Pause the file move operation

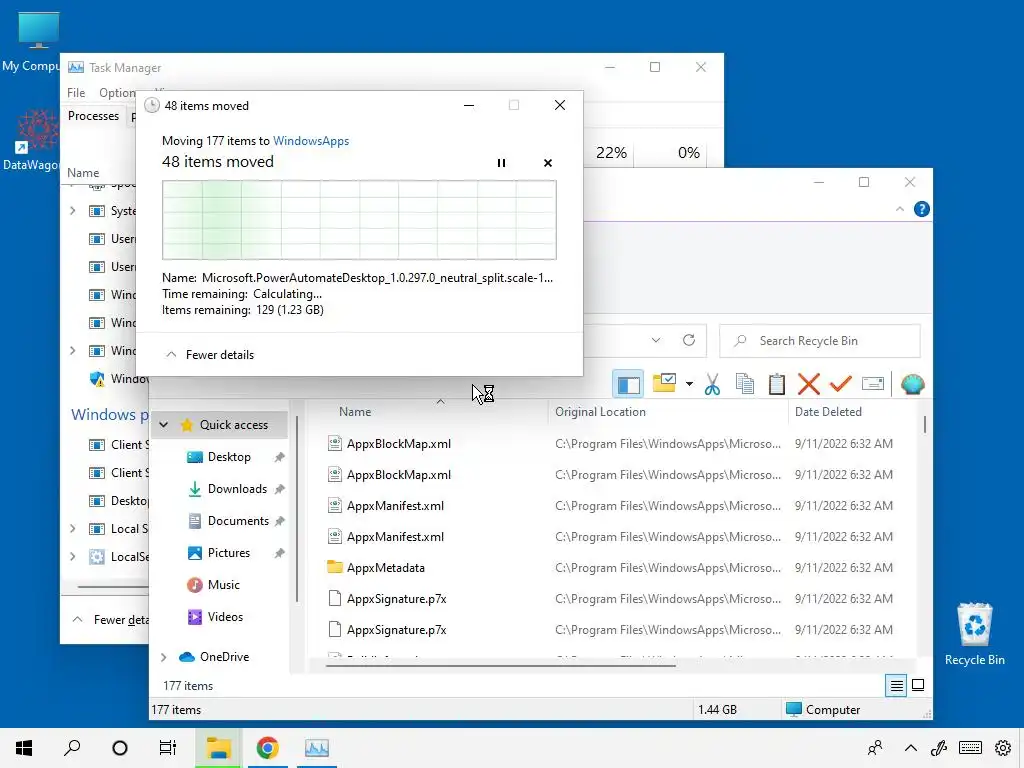coord(501,163)
